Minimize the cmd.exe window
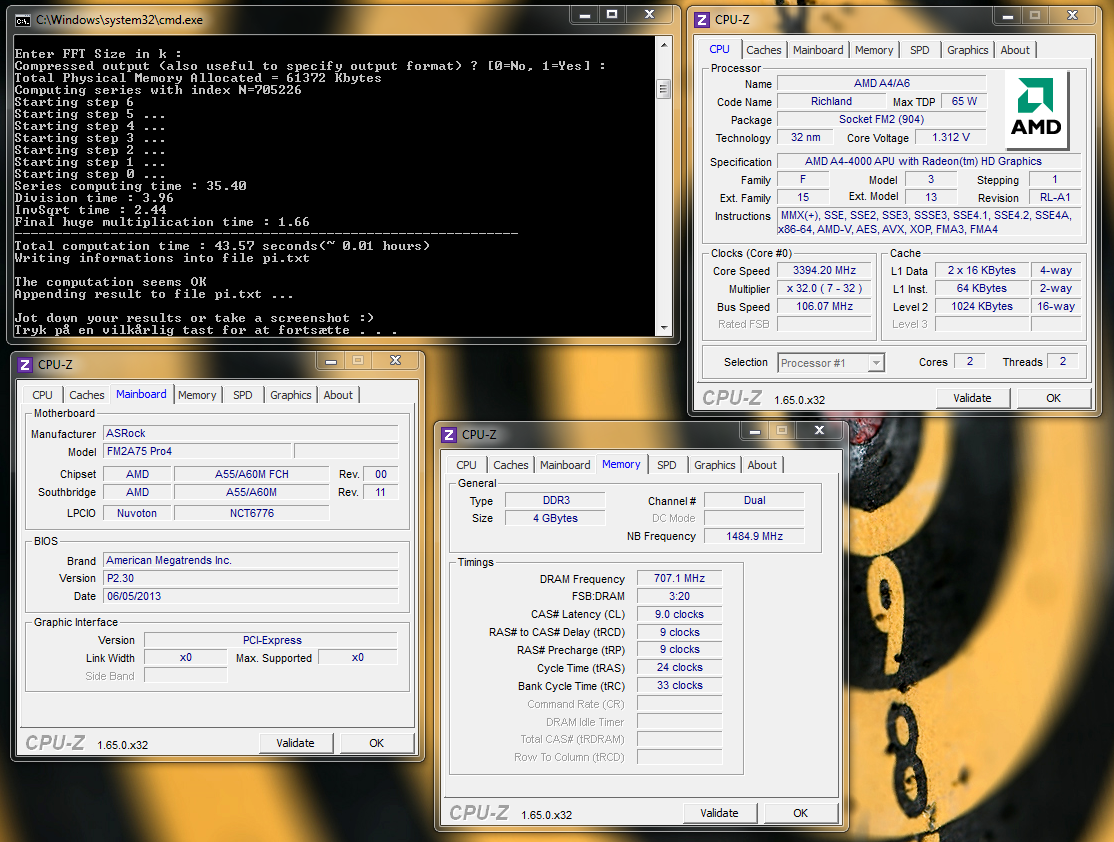The width and height of the screenshot is (1114, 842). point(585,15)
